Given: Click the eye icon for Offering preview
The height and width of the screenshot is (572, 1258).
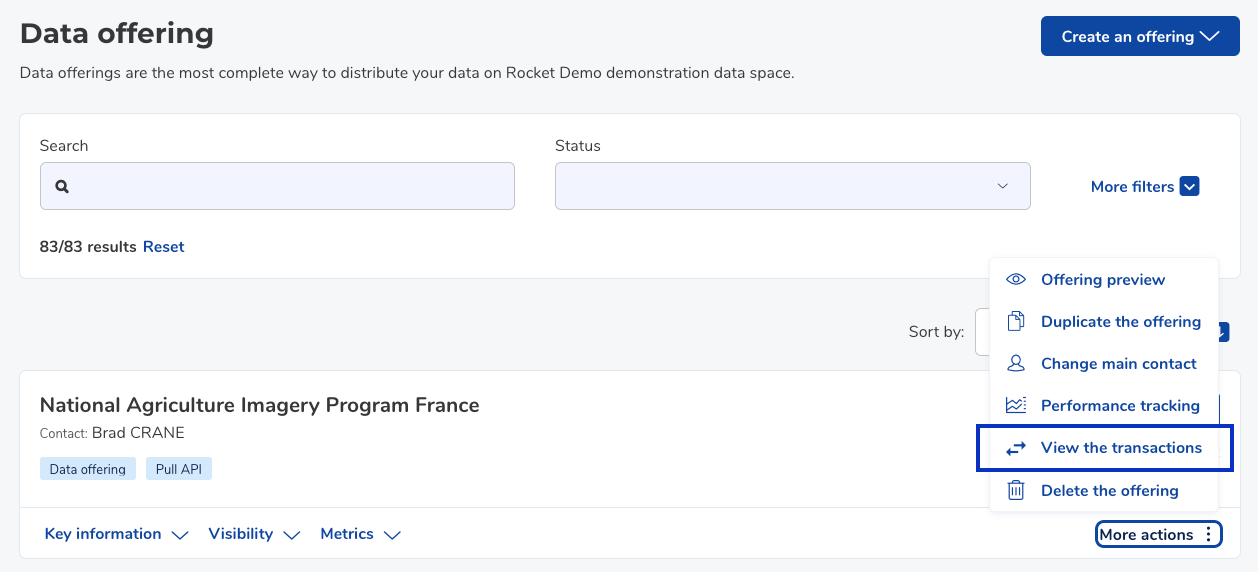Looking at the screenshot, I should click(1016, 279).
